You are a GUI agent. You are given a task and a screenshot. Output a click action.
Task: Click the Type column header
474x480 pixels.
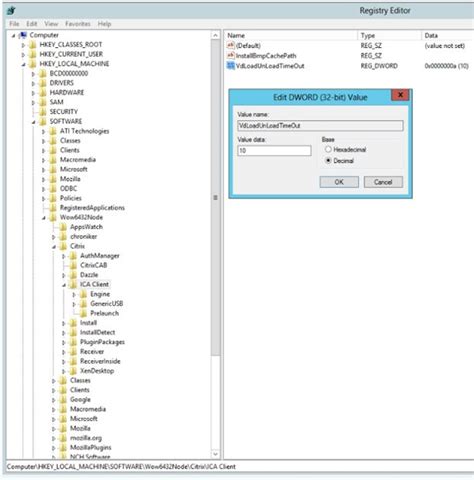coord(390,35)
